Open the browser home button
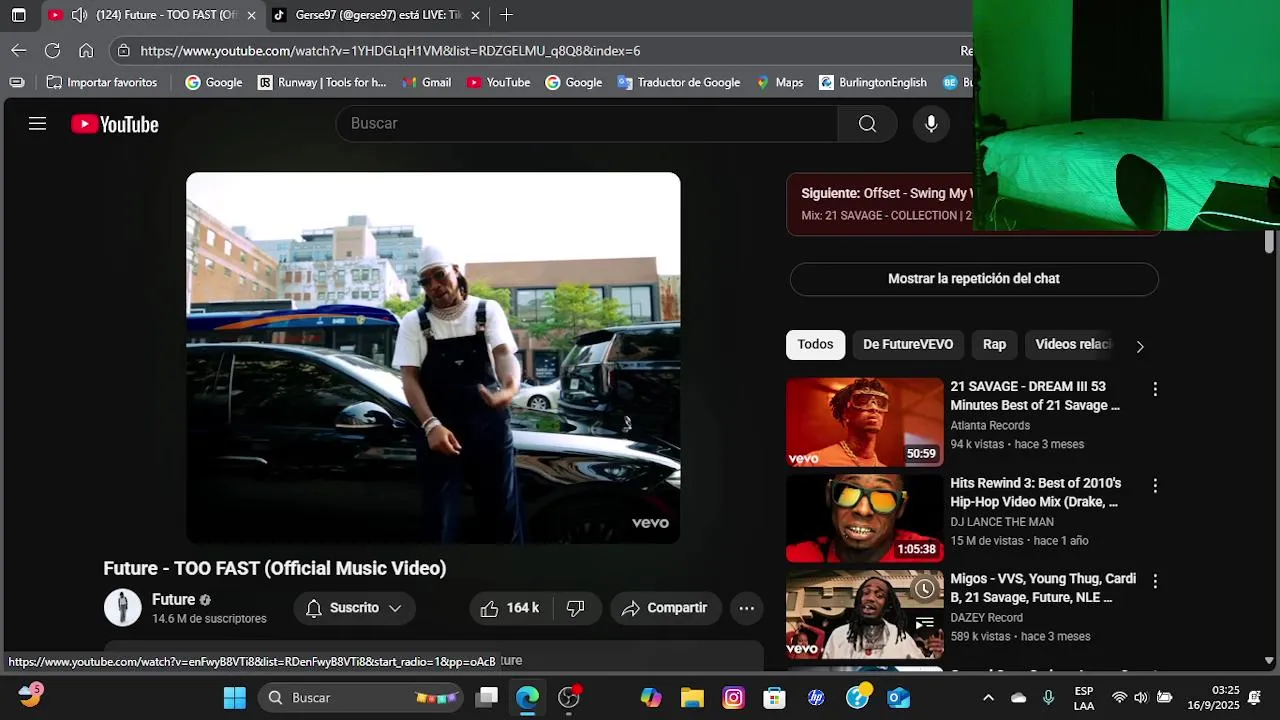This screenshot has width=1280, height=720. 86,50
